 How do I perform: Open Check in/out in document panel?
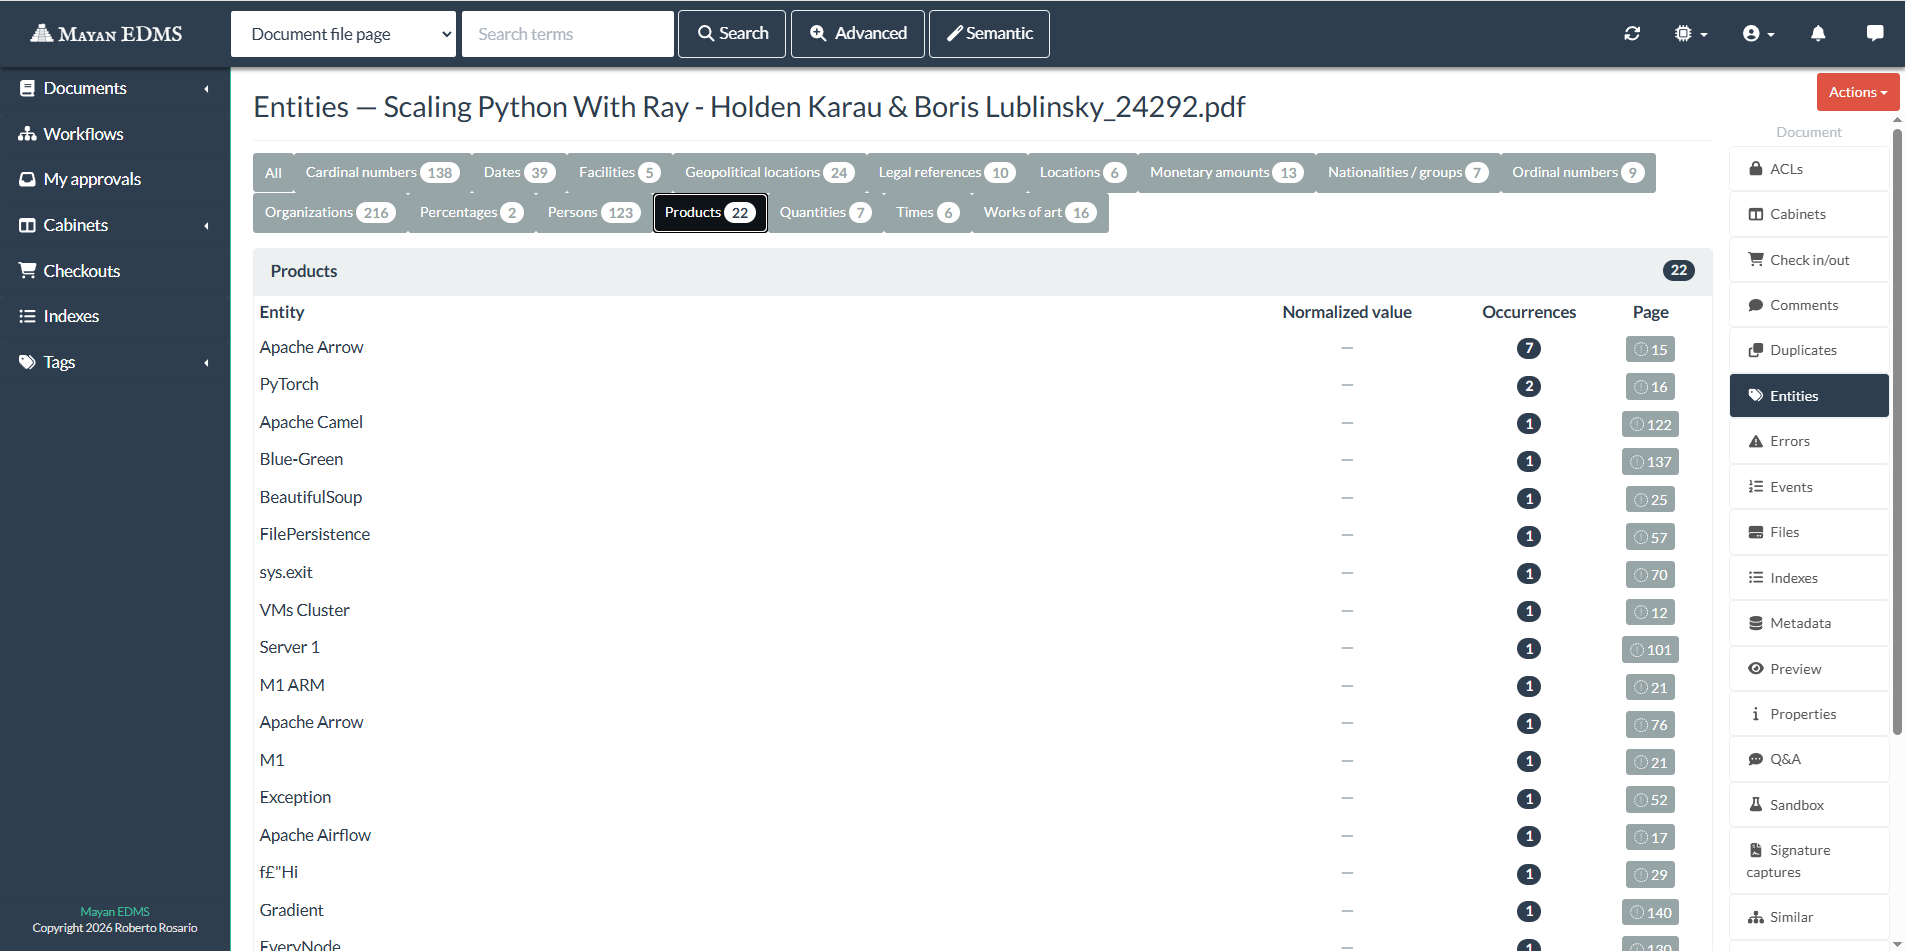click(1809, 260)
